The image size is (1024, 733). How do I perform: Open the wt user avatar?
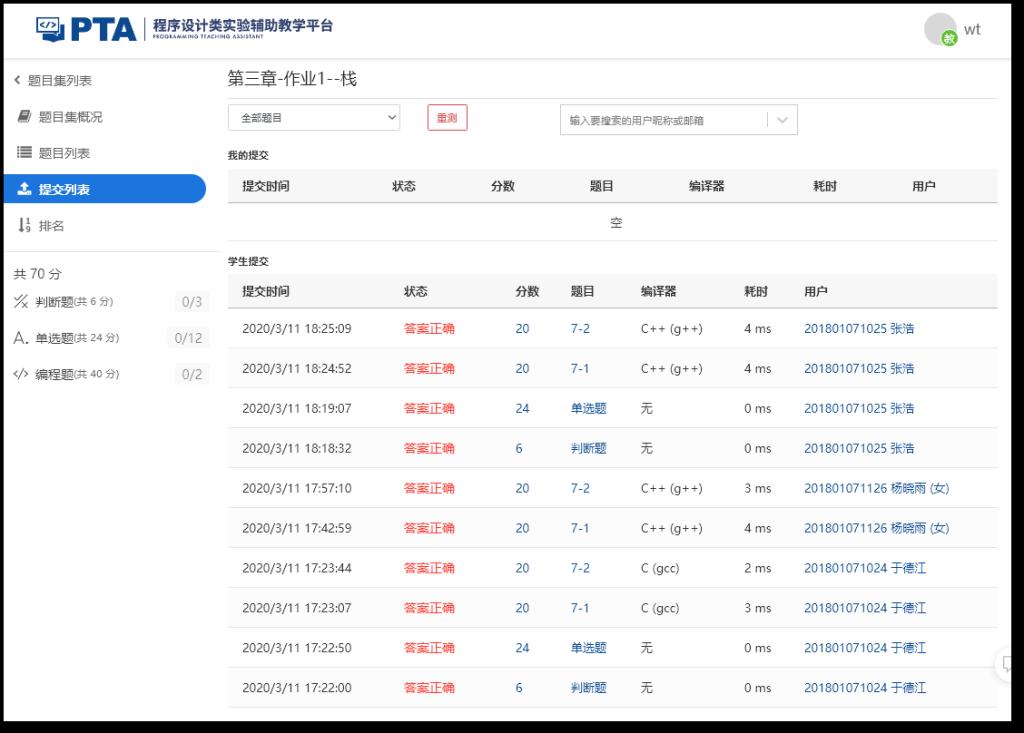[x=940, y=30]
